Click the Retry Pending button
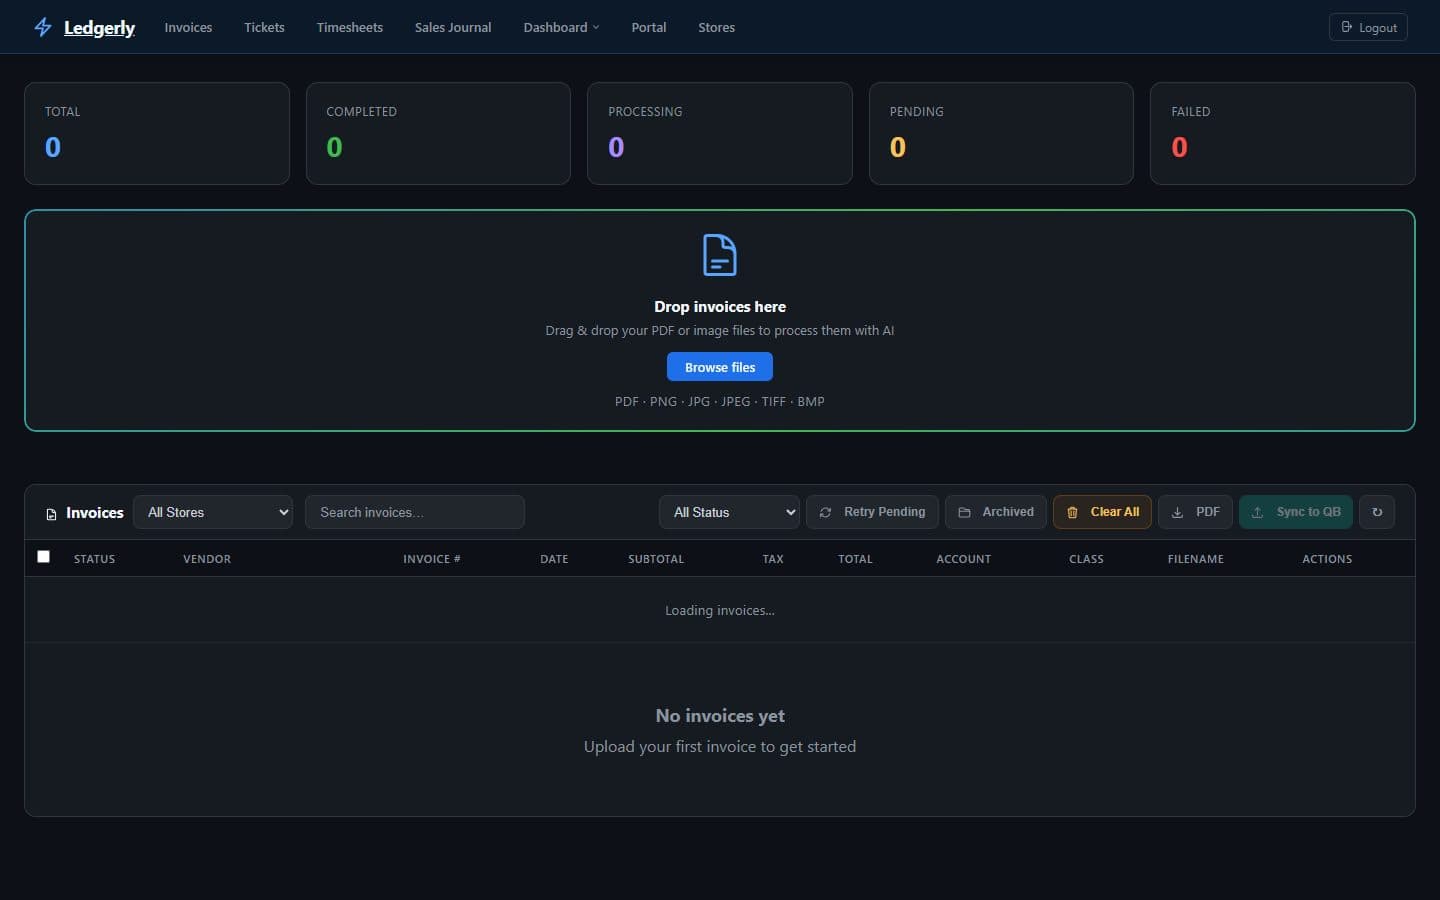The image size is (1440, 900). pos(872,512)
